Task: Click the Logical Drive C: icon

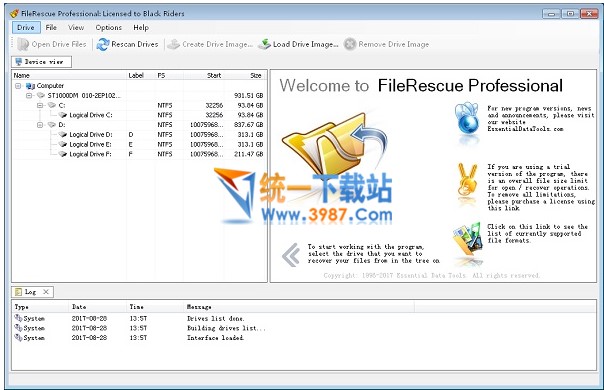Action: tap(63, 115)
